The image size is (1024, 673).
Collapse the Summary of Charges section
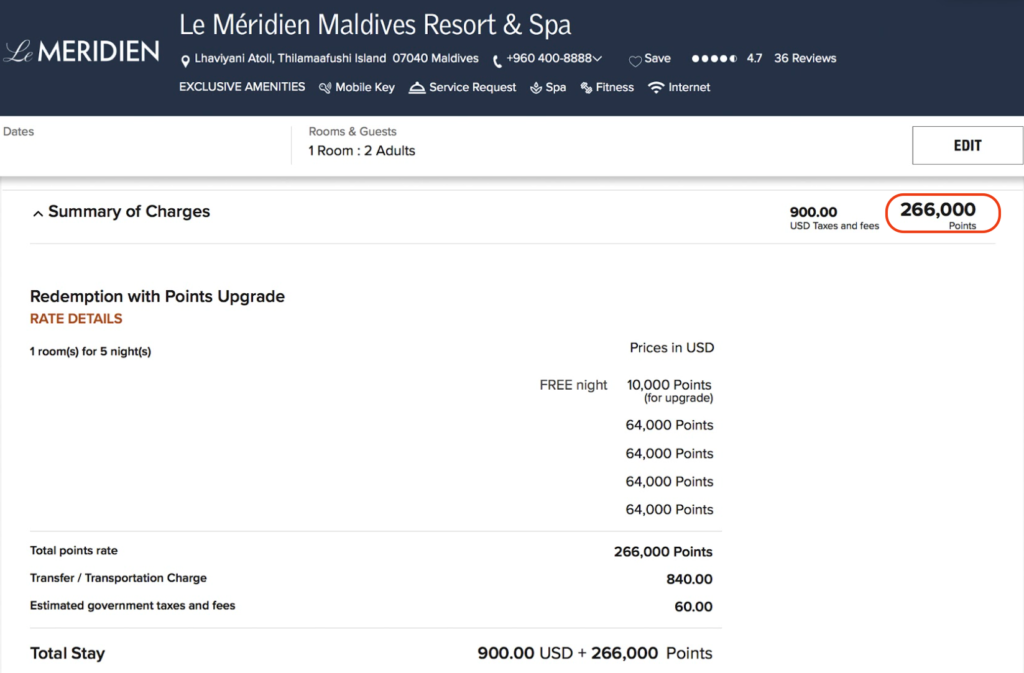[x=37, y=212]
